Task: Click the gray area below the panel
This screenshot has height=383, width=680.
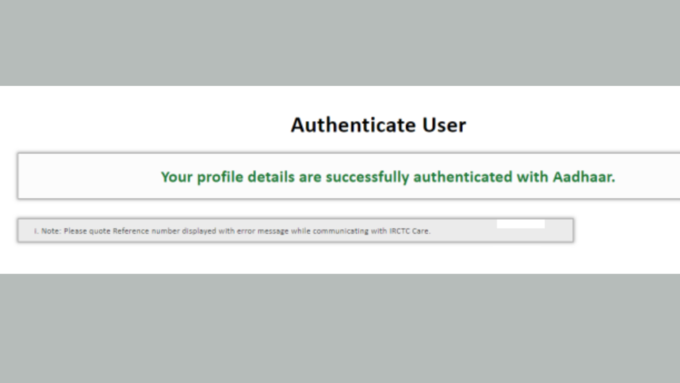Action: coord(340,328)
